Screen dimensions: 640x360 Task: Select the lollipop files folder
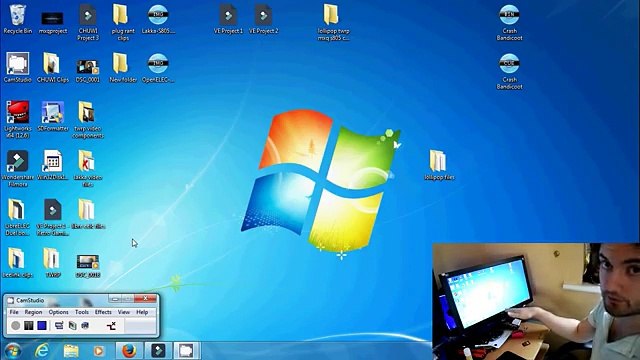439,165
